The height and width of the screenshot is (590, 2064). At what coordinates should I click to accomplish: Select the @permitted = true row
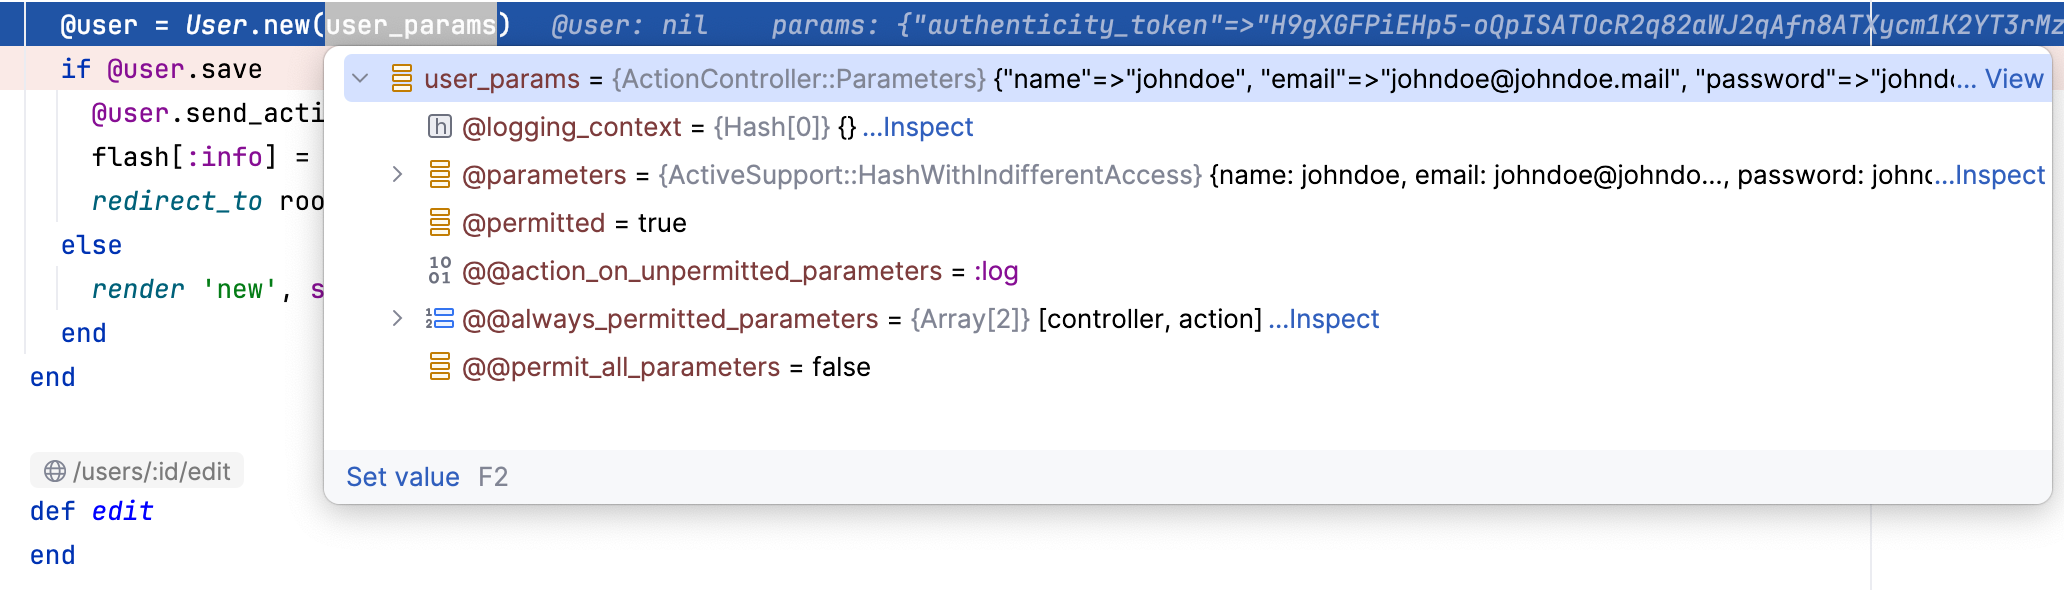click(x=574, y=223)
